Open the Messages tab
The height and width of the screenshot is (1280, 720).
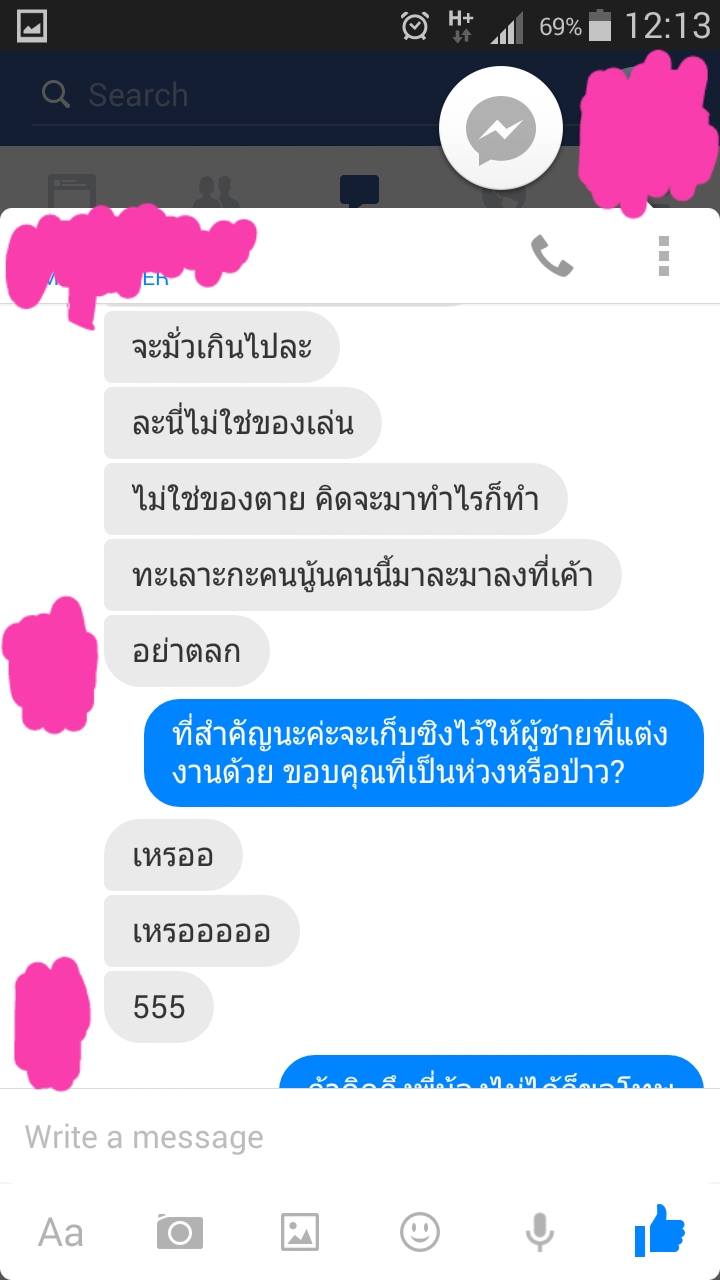[359, 190]
